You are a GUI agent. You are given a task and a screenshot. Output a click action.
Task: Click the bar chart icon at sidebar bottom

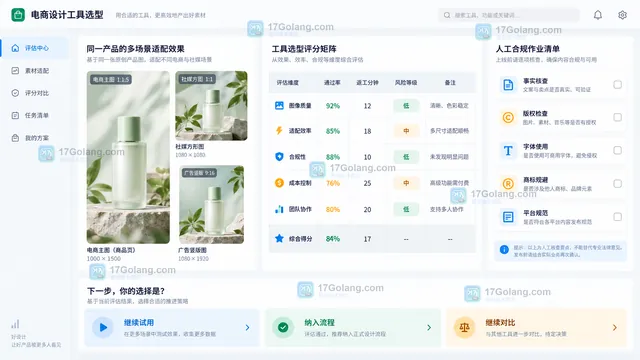coord(15,324)
